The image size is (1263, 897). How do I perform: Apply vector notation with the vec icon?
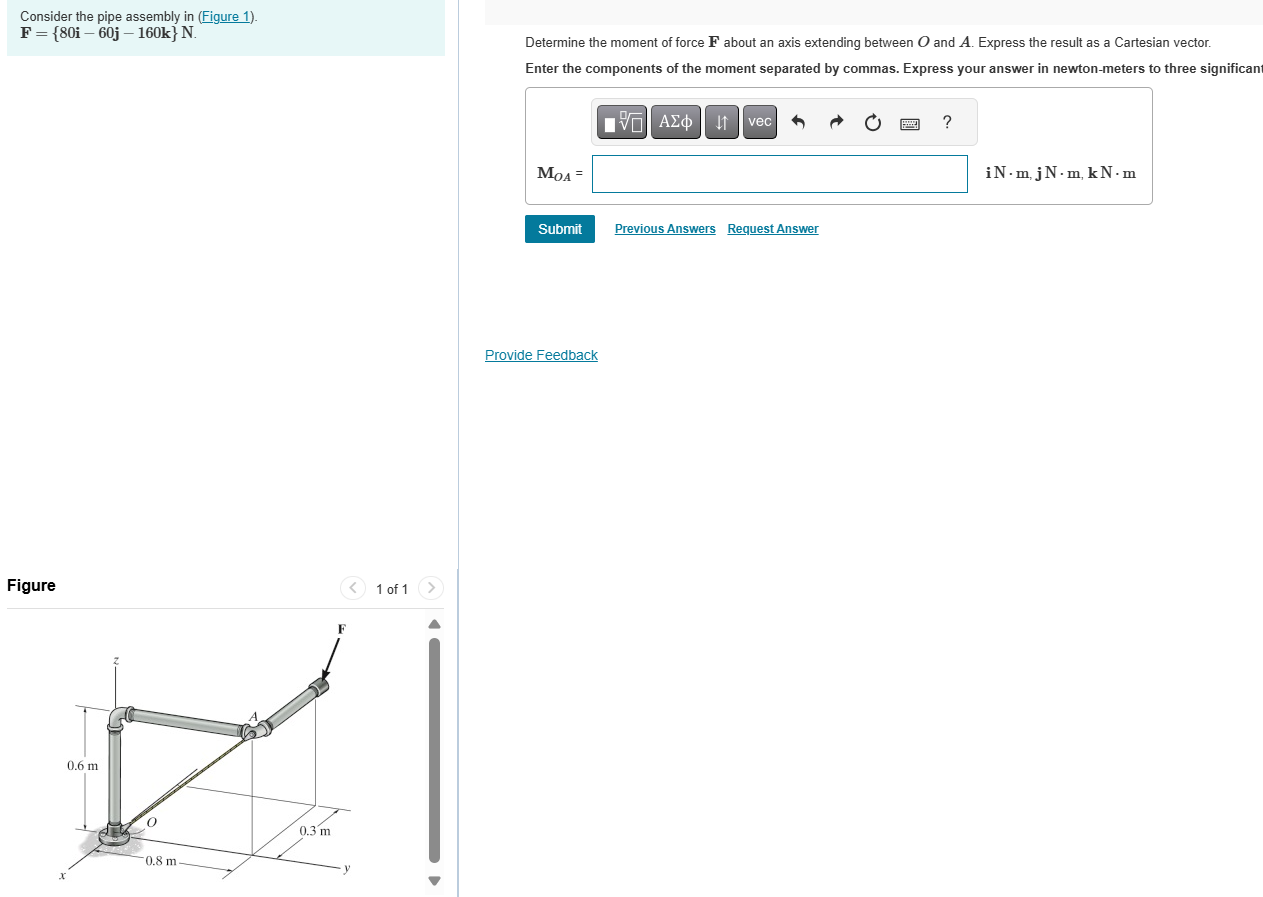(759, 121)
